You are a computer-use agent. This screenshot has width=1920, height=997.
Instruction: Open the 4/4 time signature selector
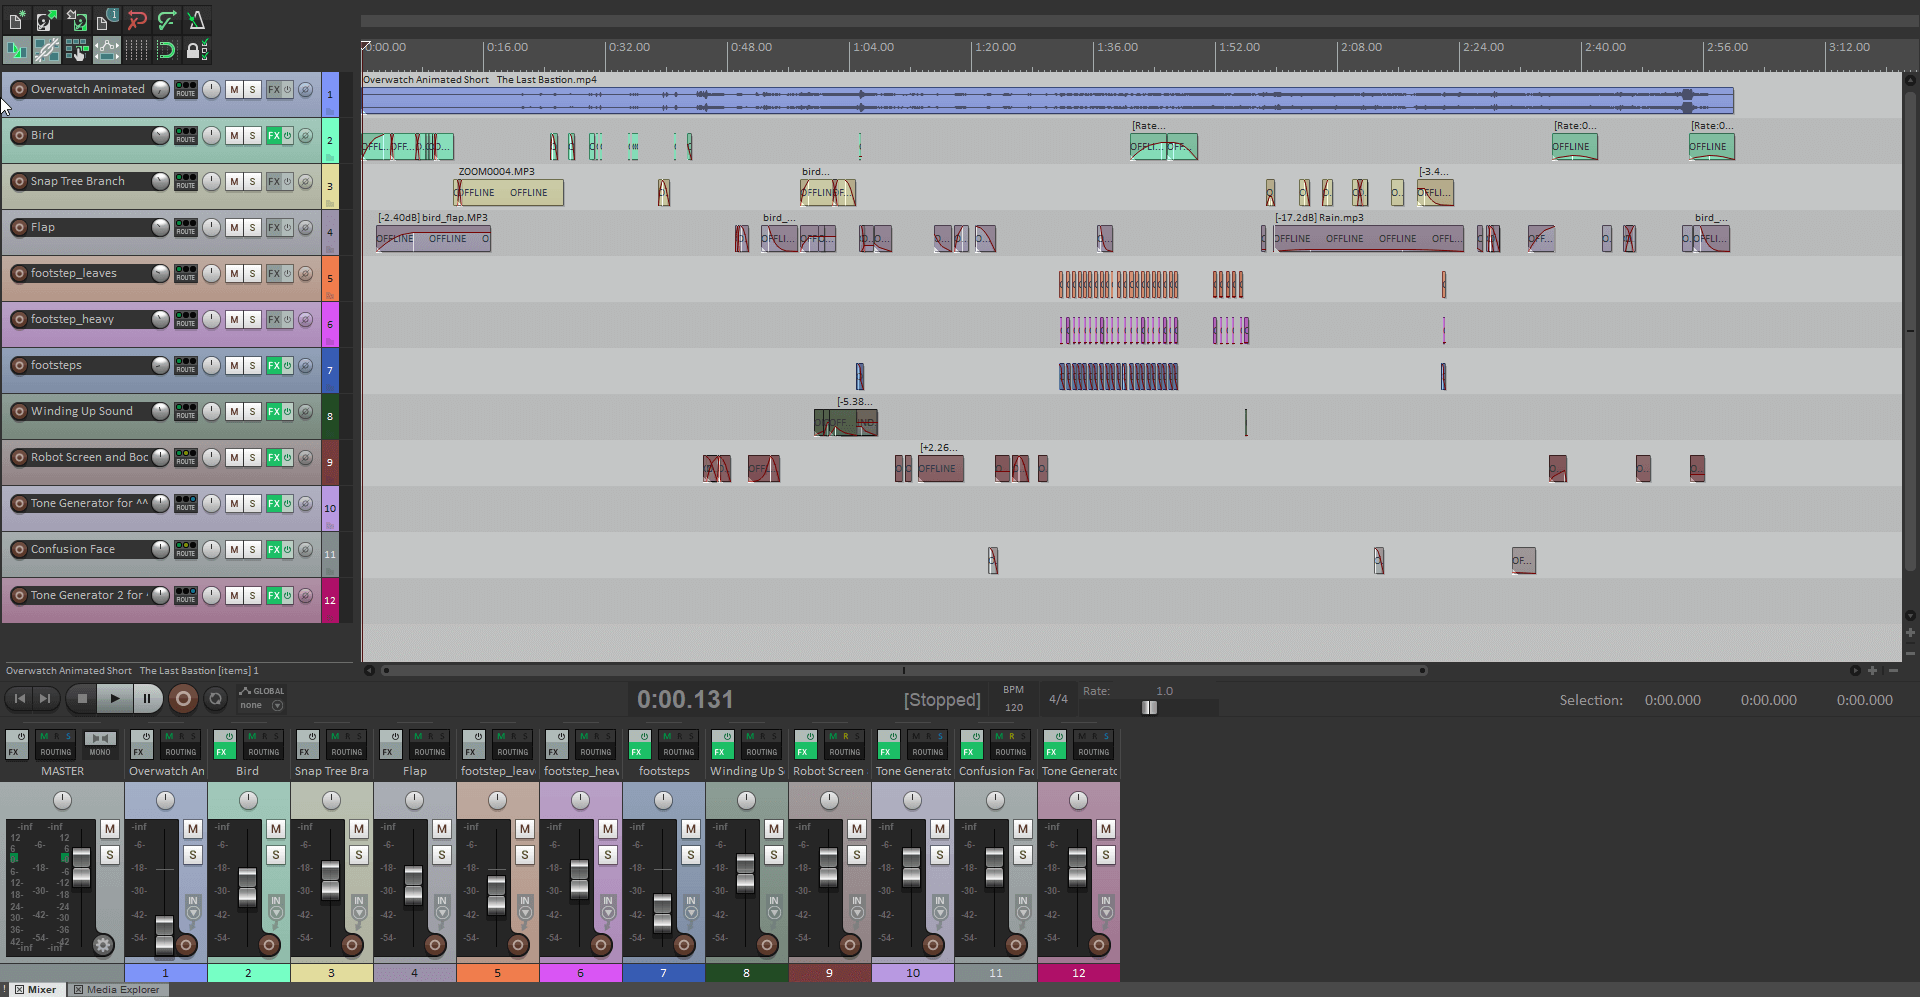click(1058, 699)
